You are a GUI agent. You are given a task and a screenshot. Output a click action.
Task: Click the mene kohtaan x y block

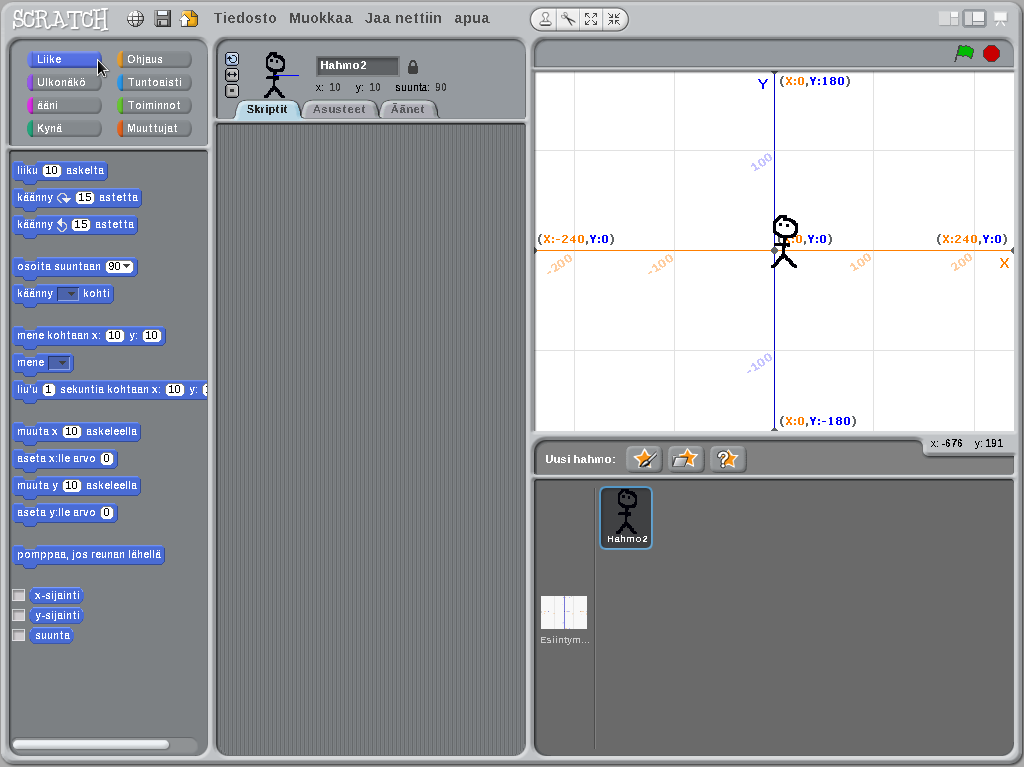[89, 336]
